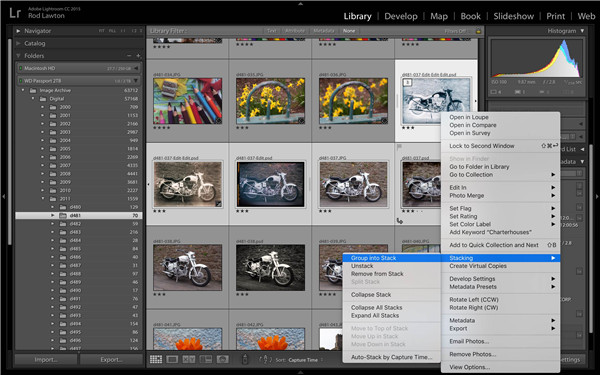Viewport: 600px width, 375px height.
Task: Open Compare view (XY) icon
Action: tap(189, 359)
